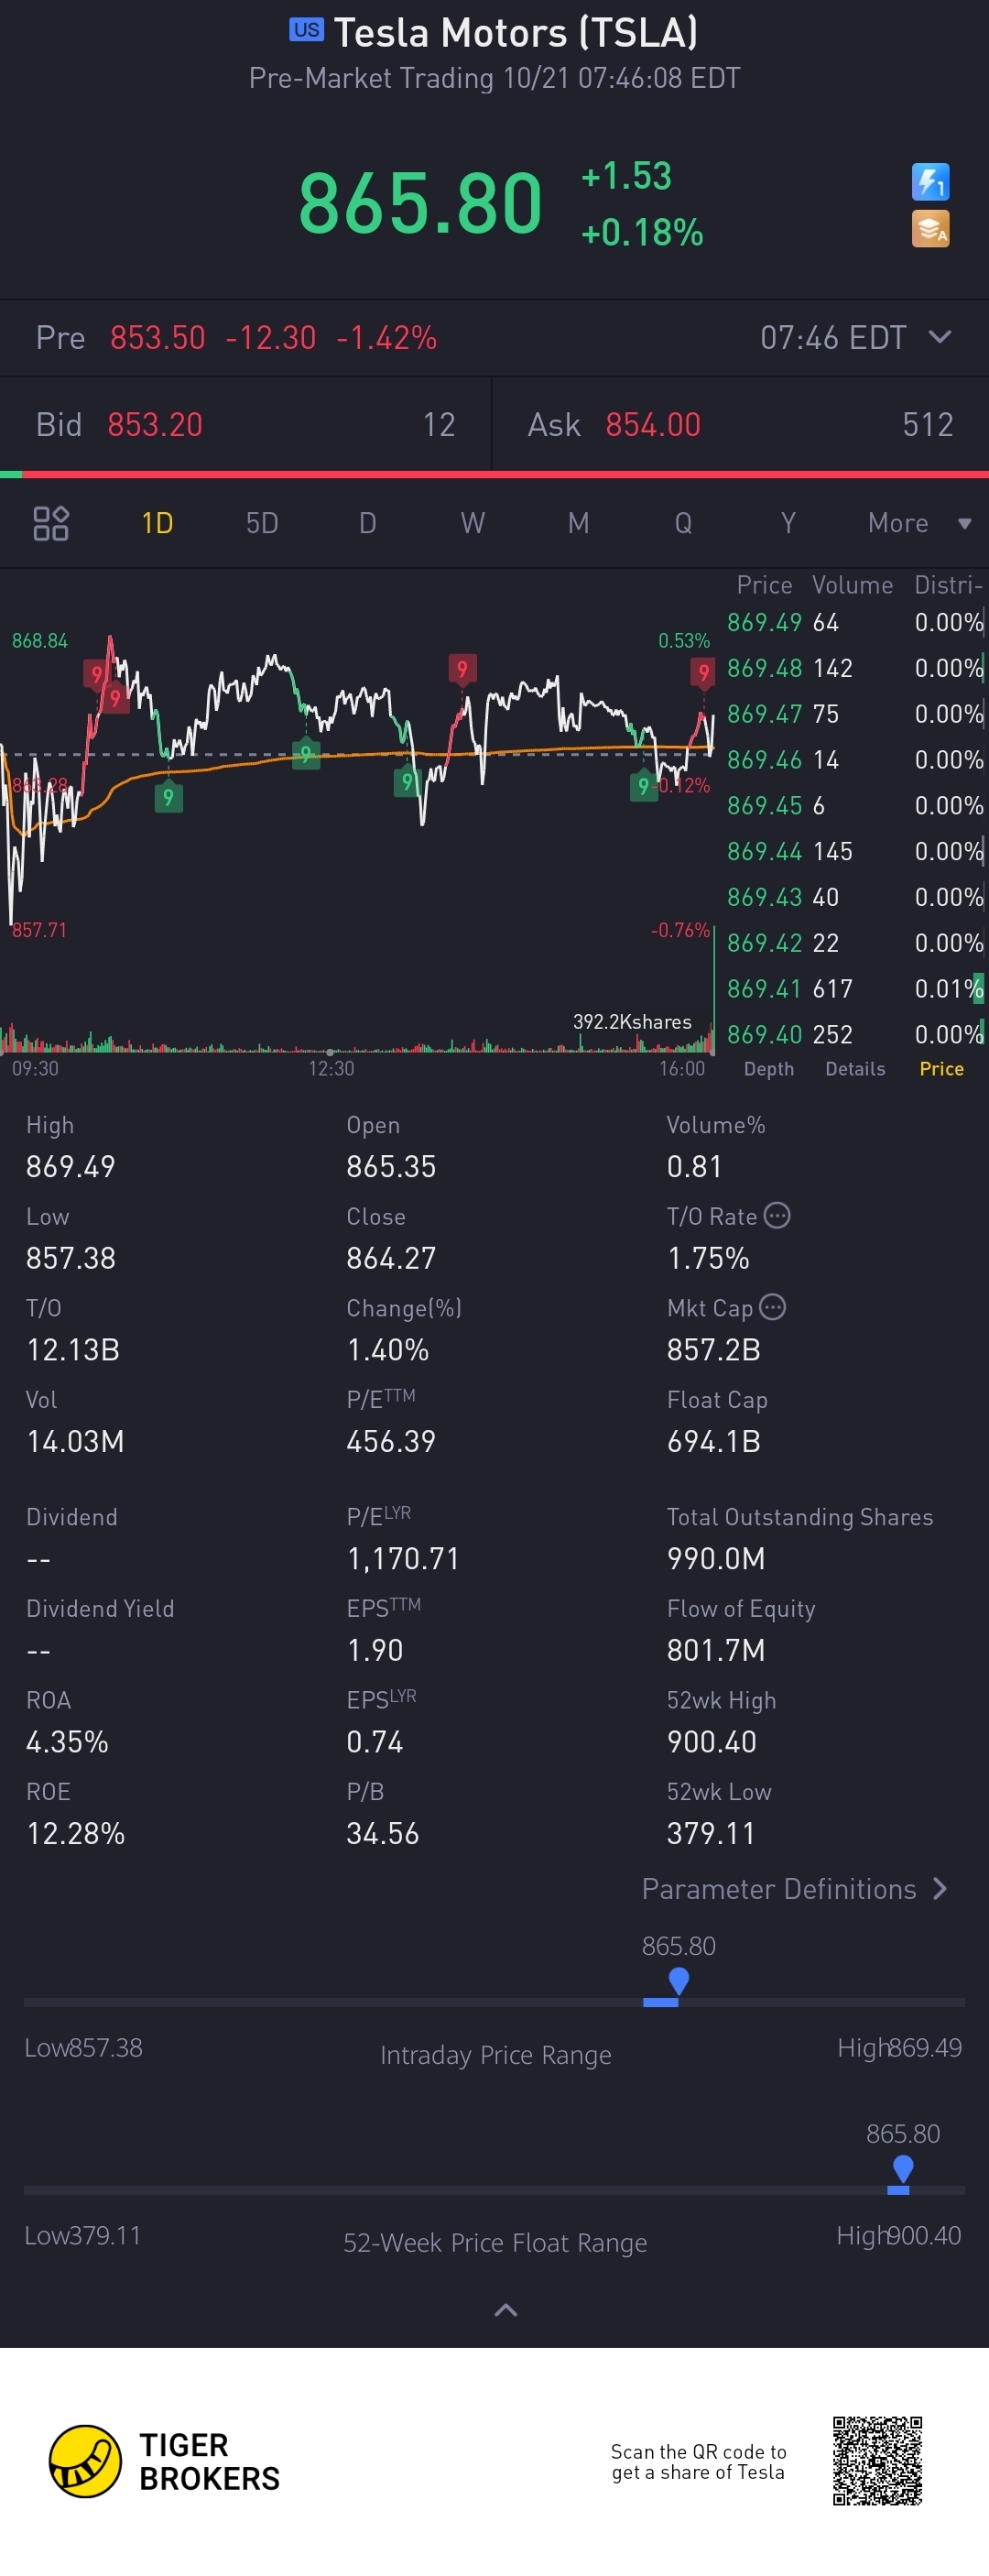
Task: Tap the T/O Rate info icon
Action: click(777, 1215)
